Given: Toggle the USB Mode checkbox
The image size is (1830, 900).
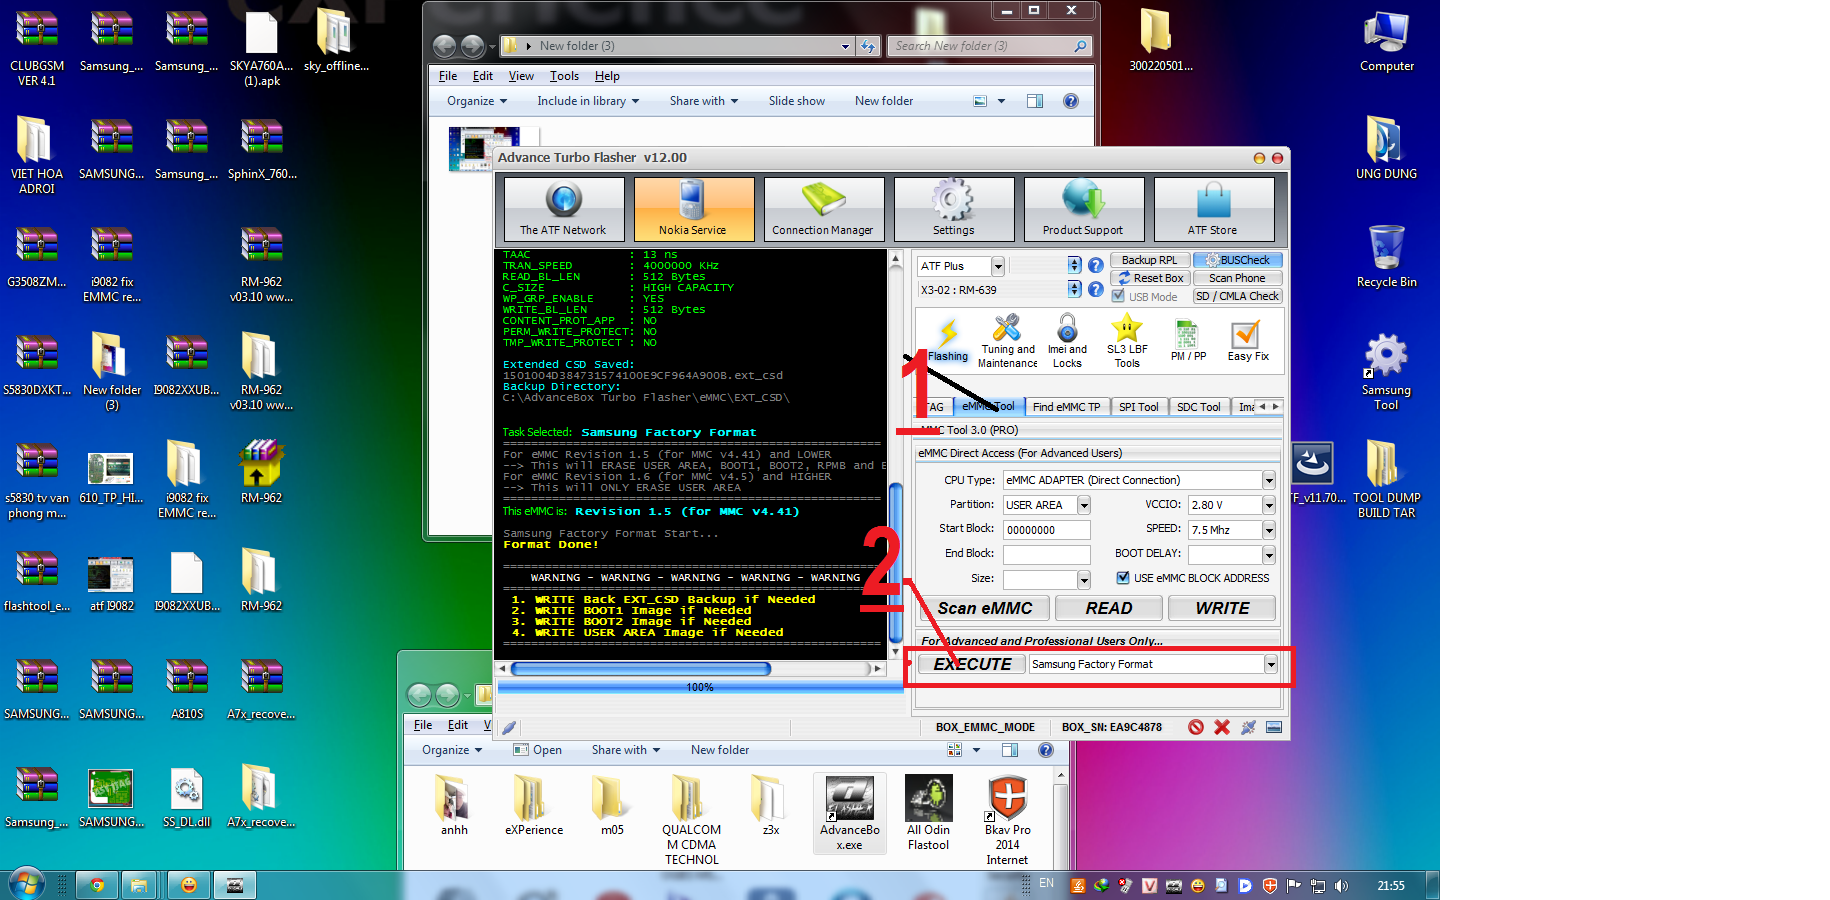Looking at the screenshot, I should [x=1118, y=296].
